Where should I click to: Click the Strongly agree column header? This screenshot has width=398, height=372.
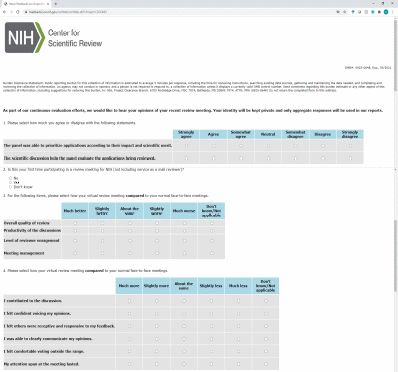186,134
